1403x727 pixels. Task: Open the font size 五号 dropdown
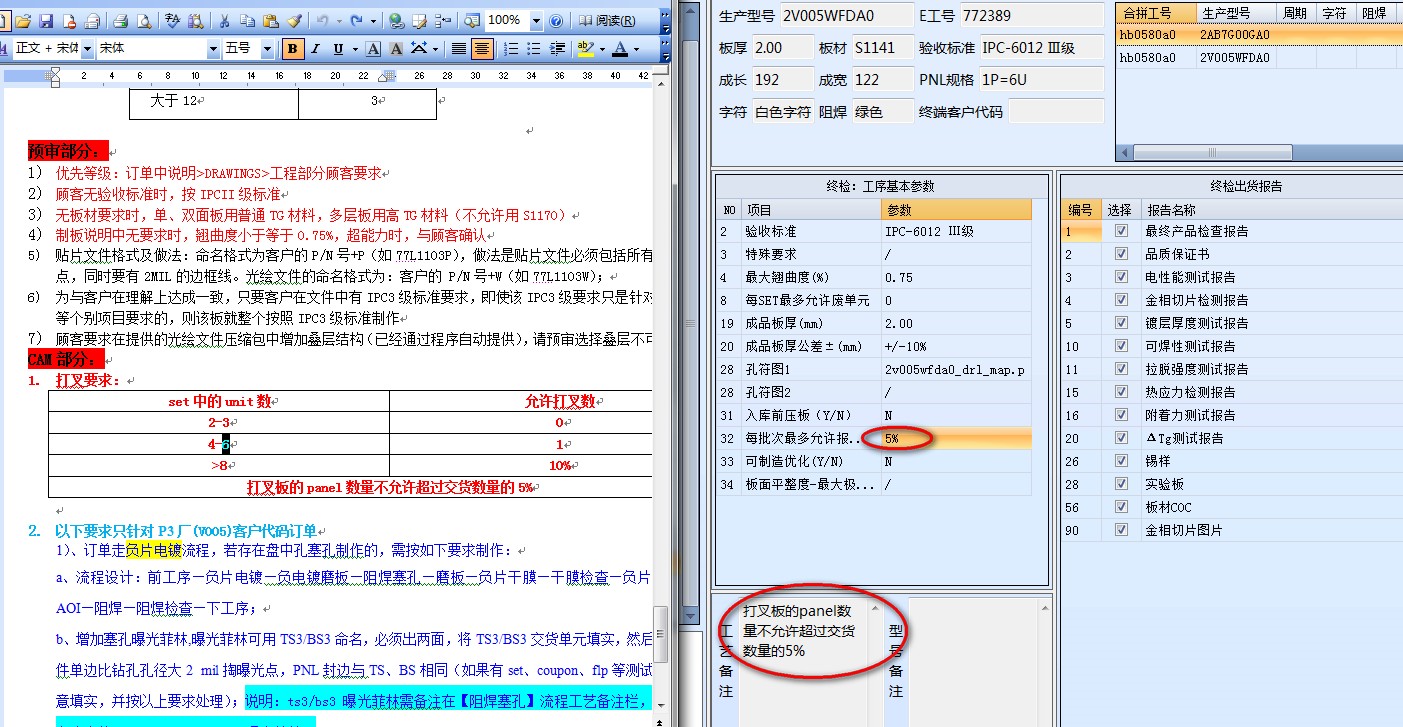click(267, 49)
